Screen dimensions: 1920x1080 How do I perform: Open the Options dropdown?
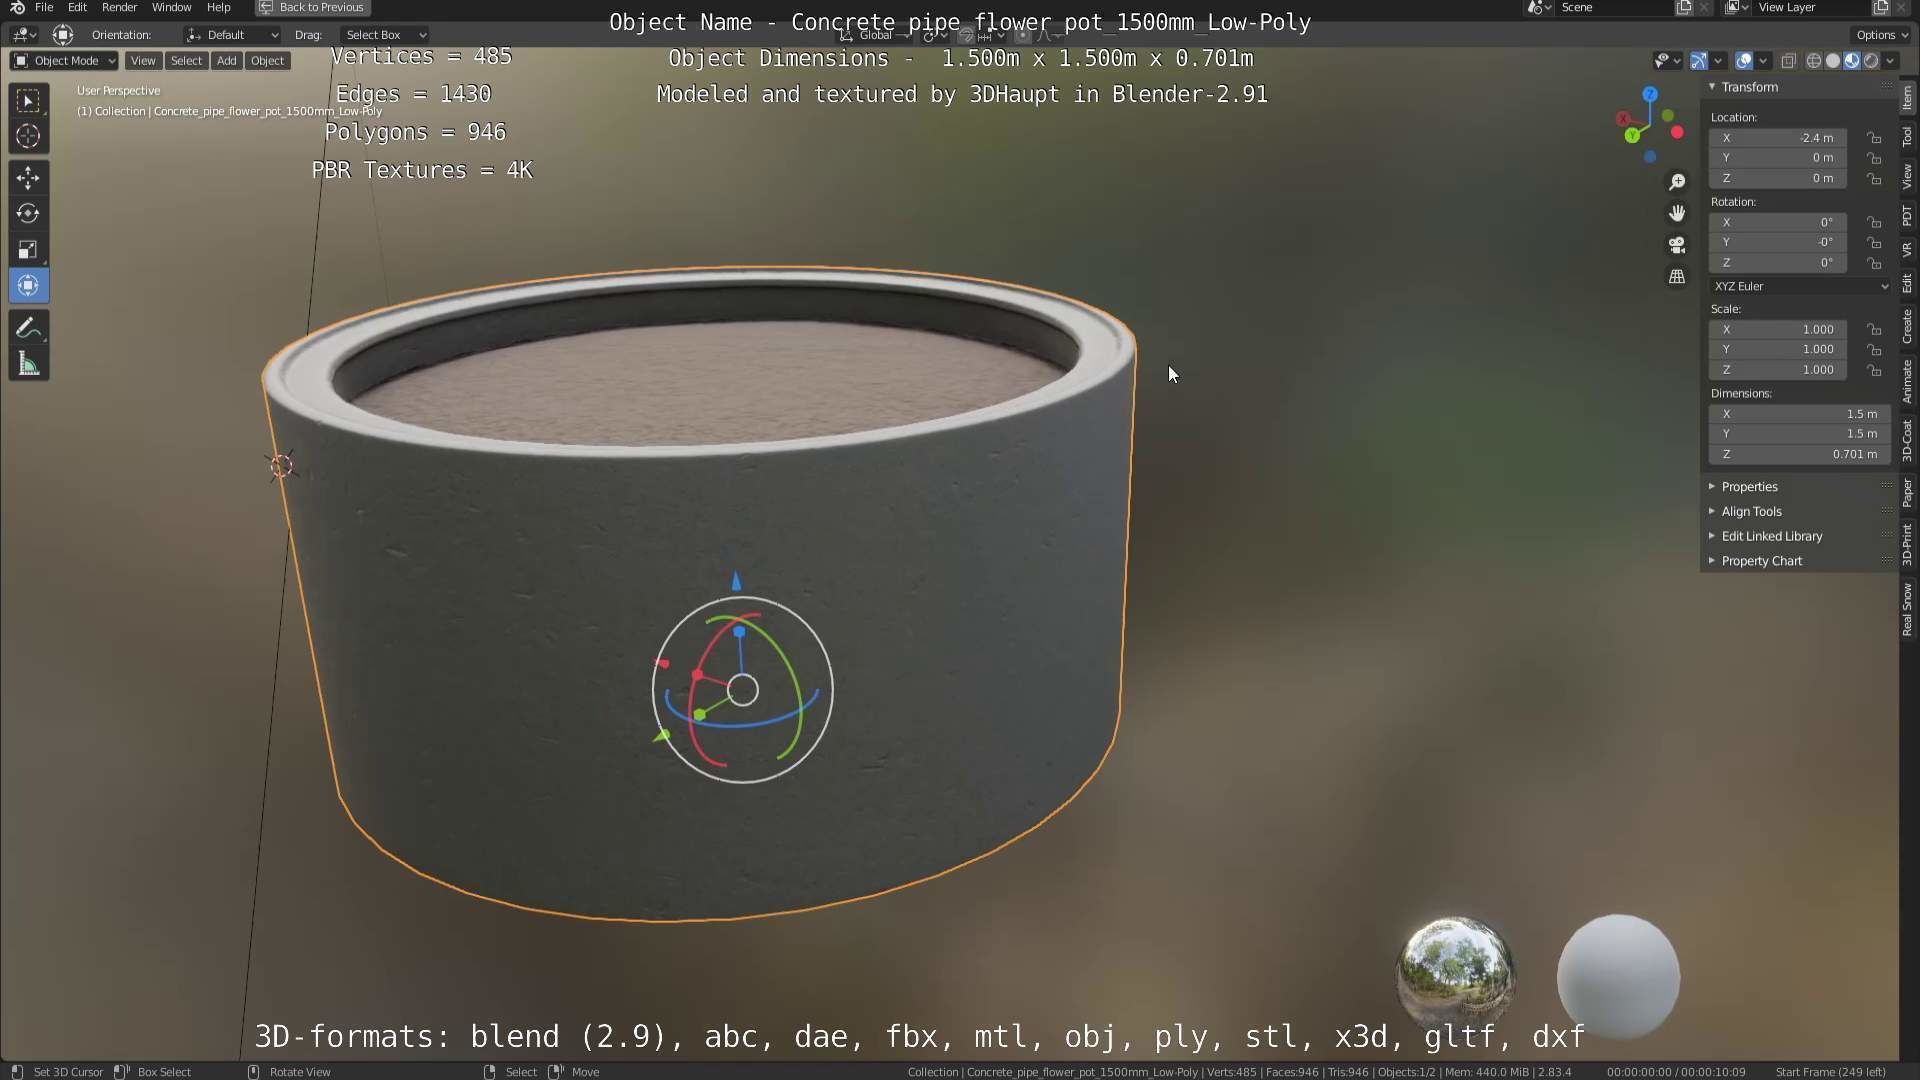coord(1881,35)
